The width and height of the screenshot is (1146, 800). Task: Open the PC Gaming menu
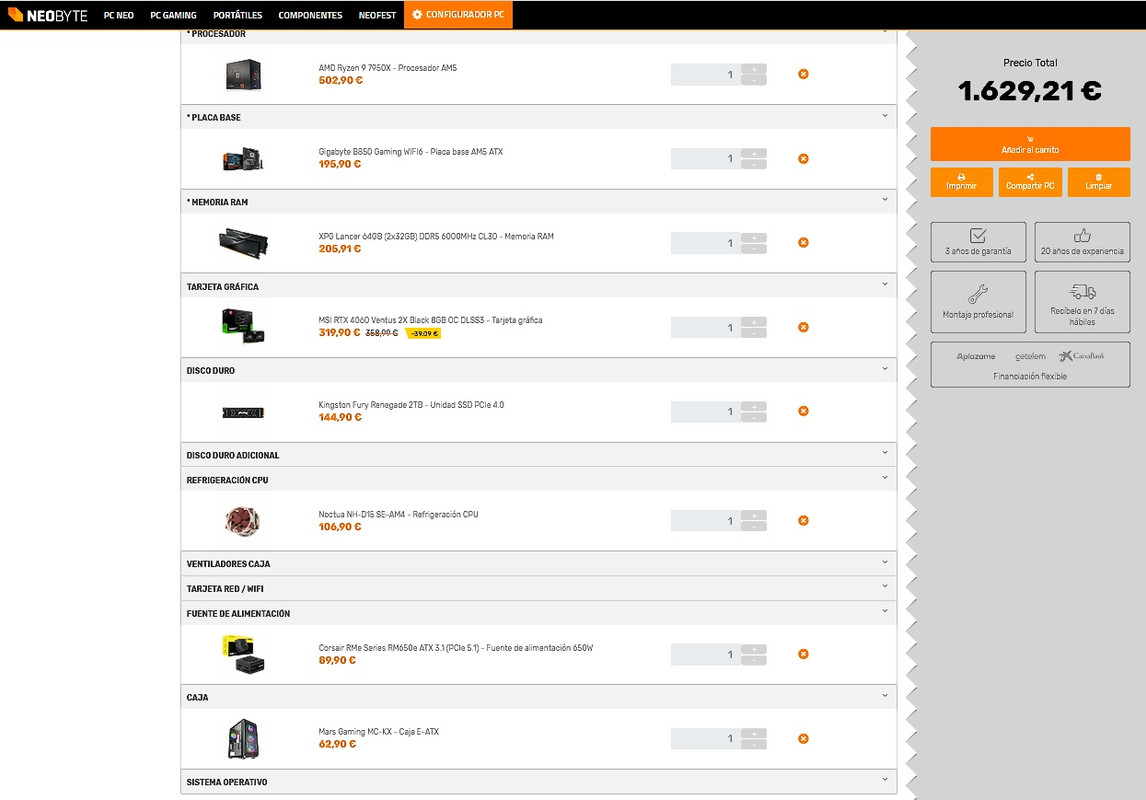click(x=173, y=15)
